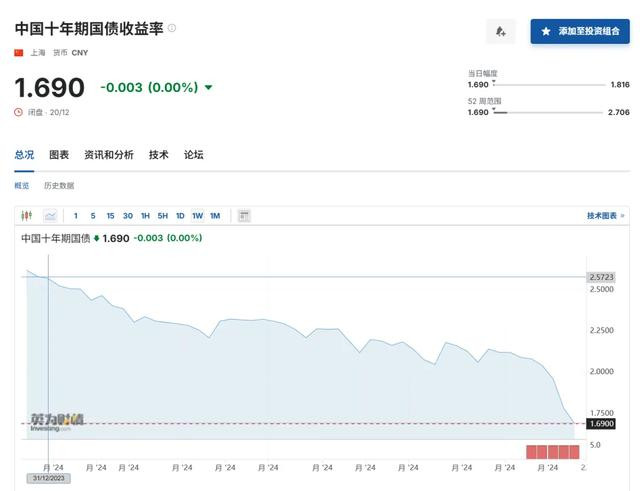This screenshot has height=491, width=640.
Task: Switch chart to candlestick type icon
Action: tap(27, 215)
